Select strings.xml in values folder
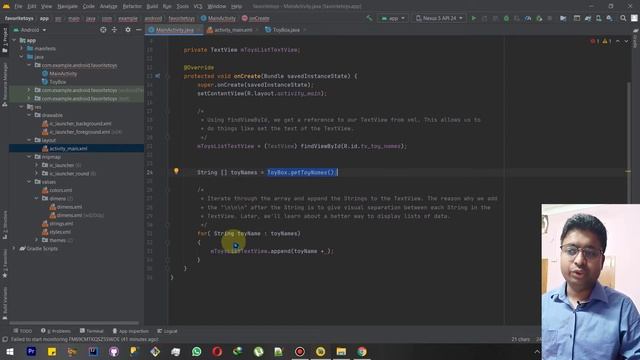The width and height of the screenshot is (640, 360). (x=58, y=224)
